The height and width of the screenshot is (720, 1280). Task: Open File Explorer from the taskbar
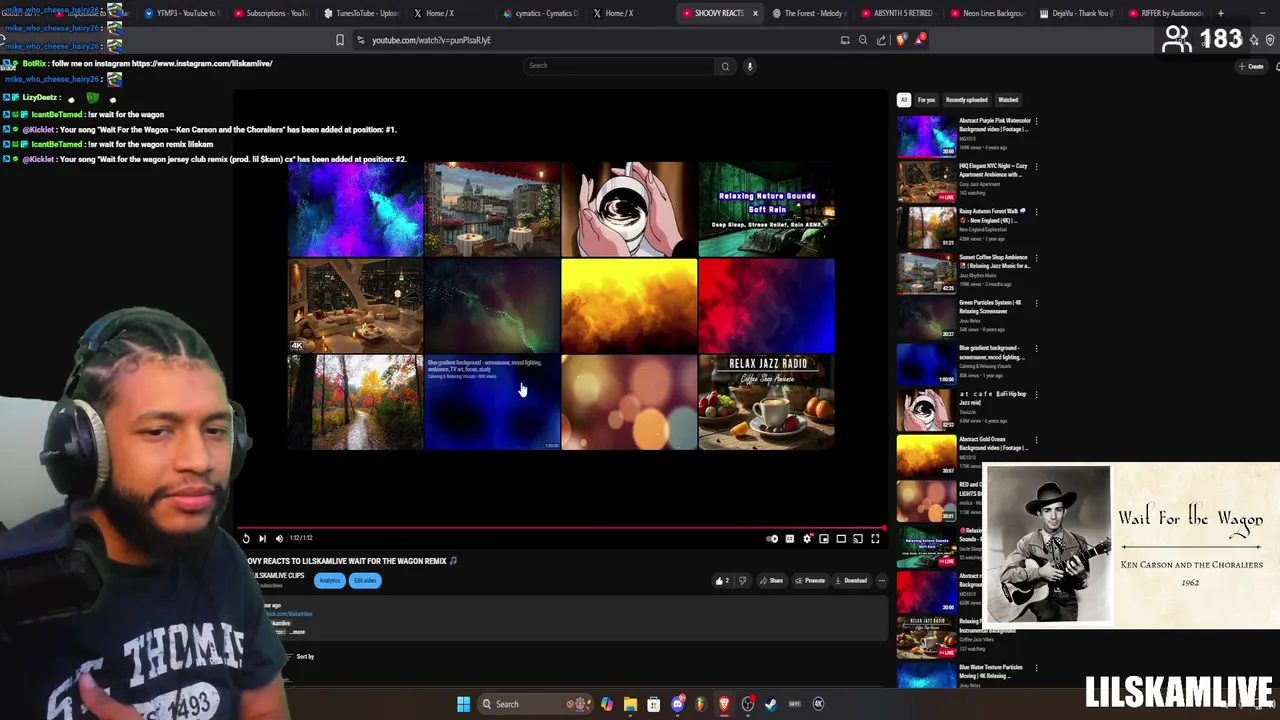(x=630, y=704)
